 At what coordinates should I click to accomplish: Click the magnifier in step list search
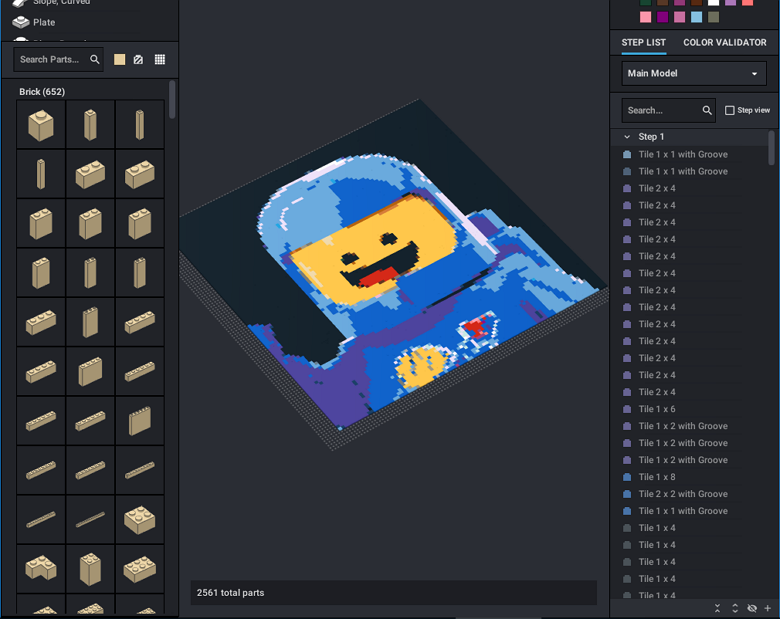(707, 110)
